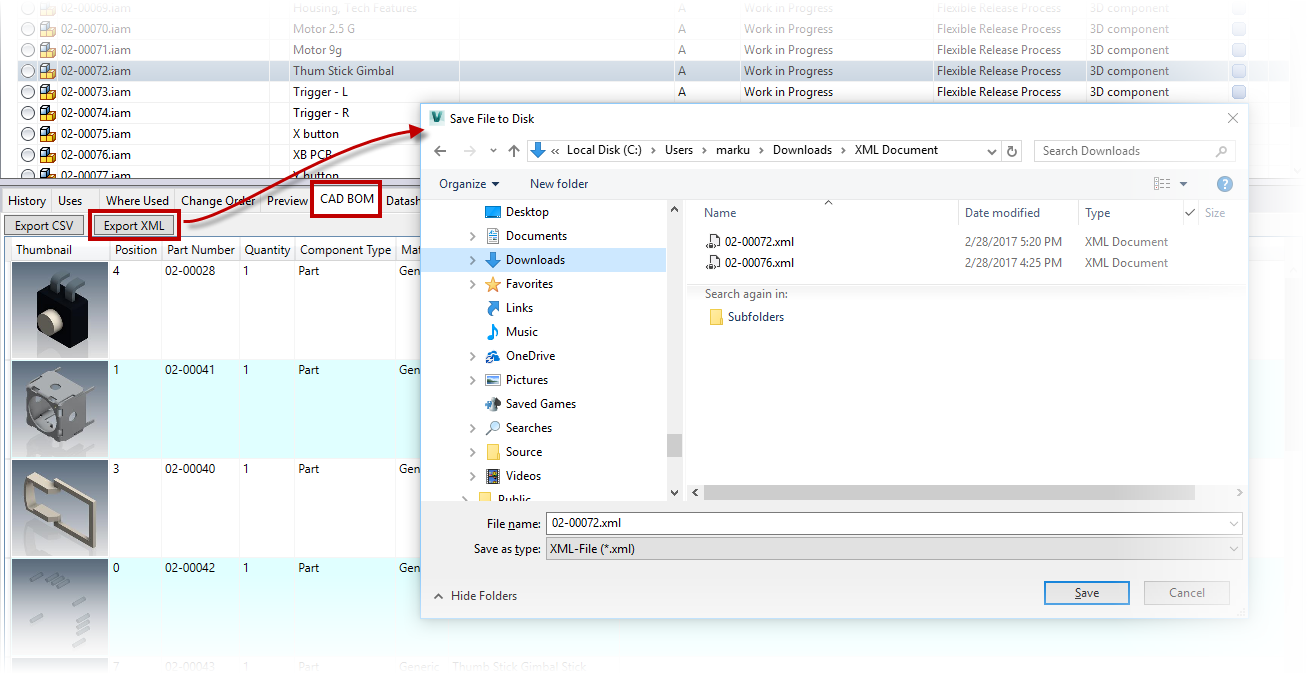Click the search magnifier in Search Downloads

1221,149
